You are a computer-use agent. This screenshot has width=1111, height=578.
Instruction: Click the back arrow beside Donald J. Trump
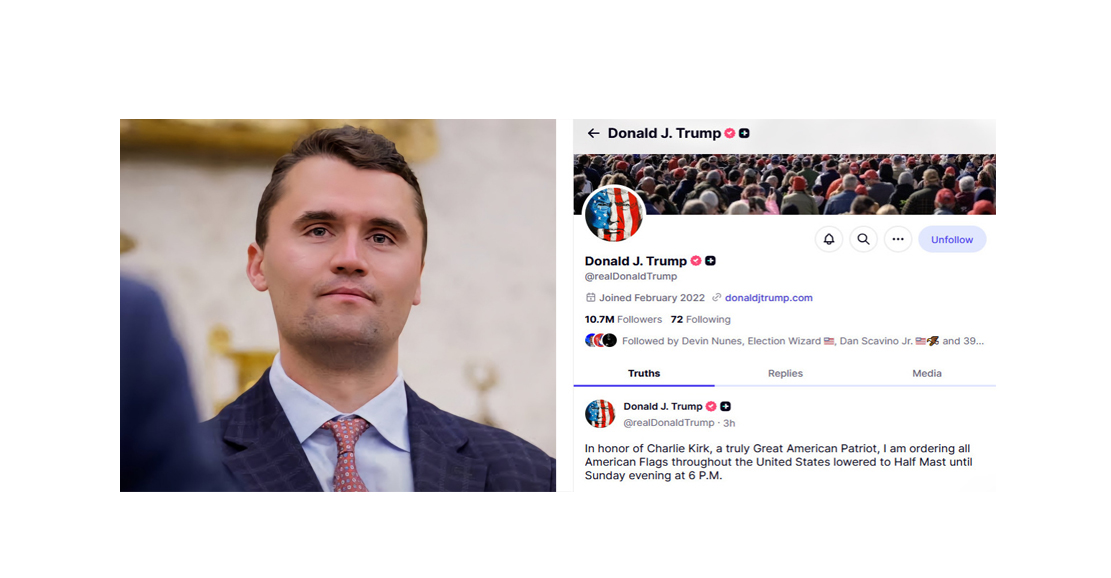593,133
